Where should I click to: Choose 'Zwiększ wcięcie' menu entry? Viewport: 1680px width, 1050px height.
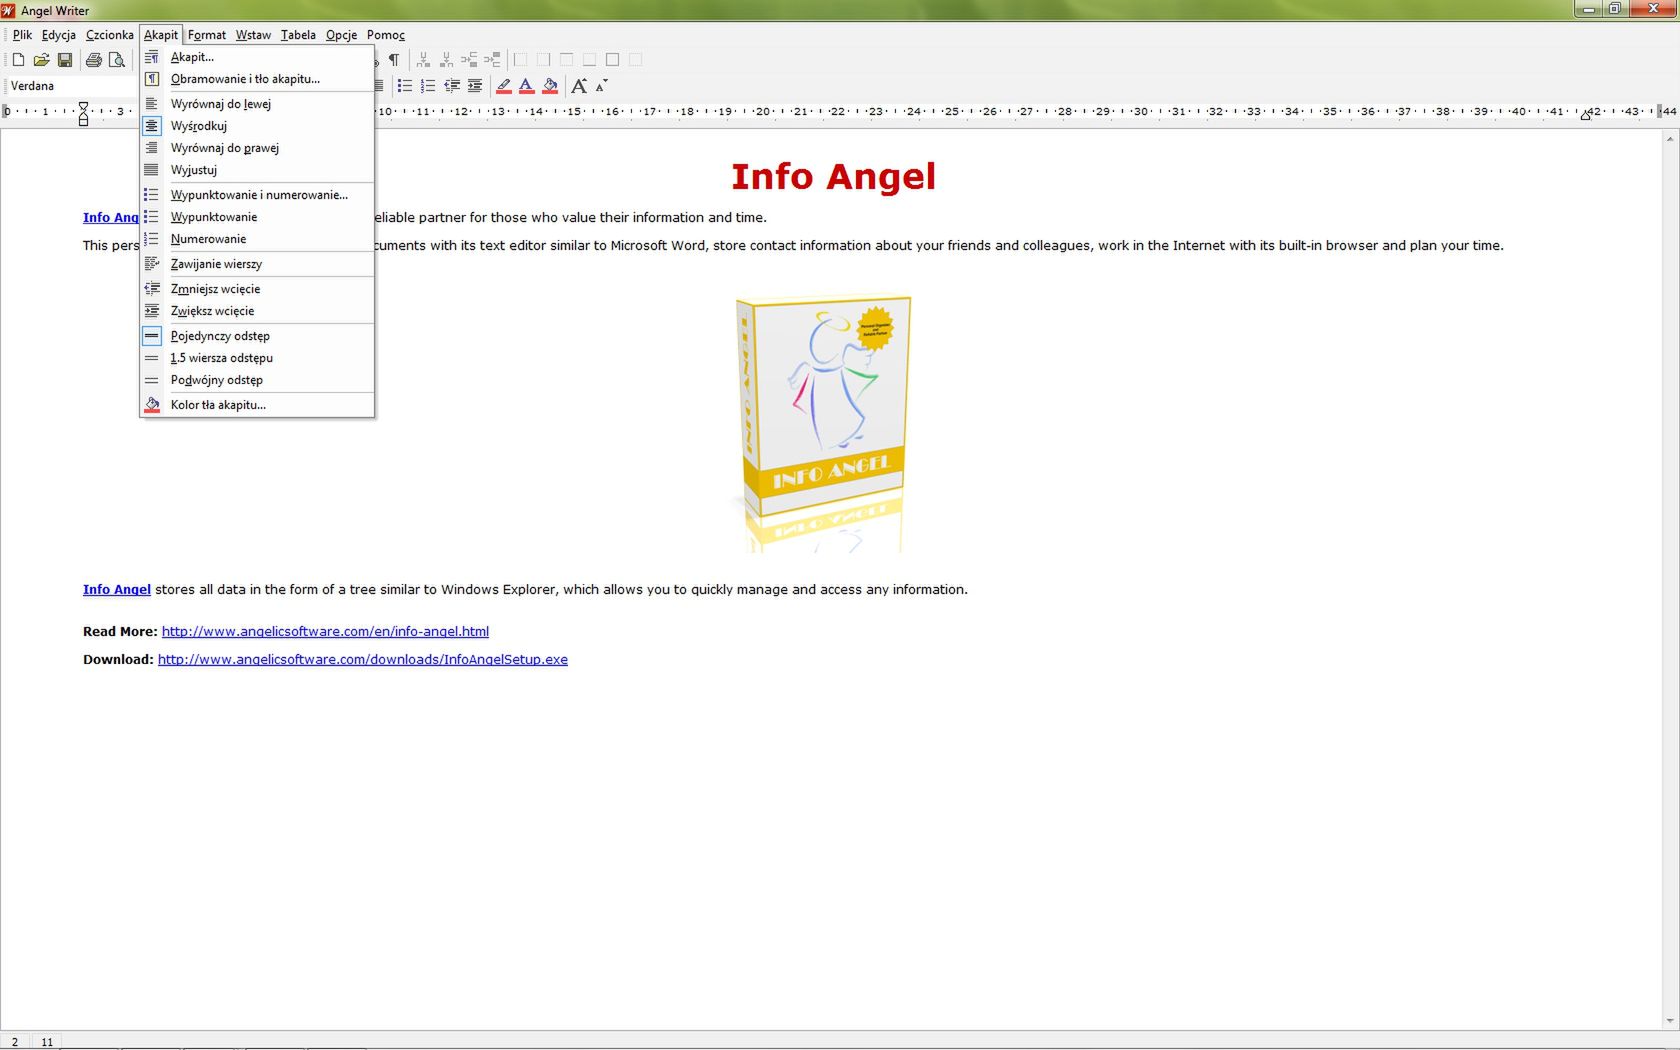[x=257, y=311]
